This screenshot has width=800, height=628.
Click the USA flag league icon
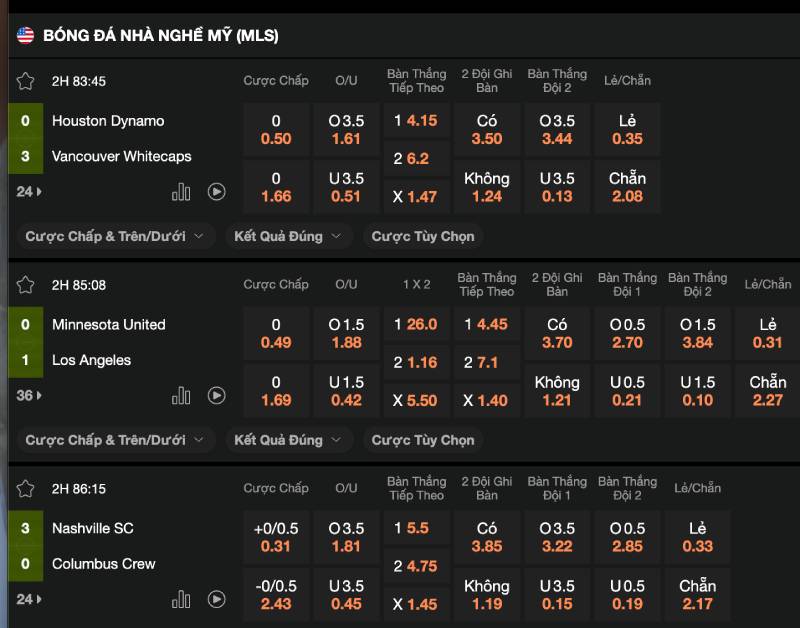click(x=25, y=36)
